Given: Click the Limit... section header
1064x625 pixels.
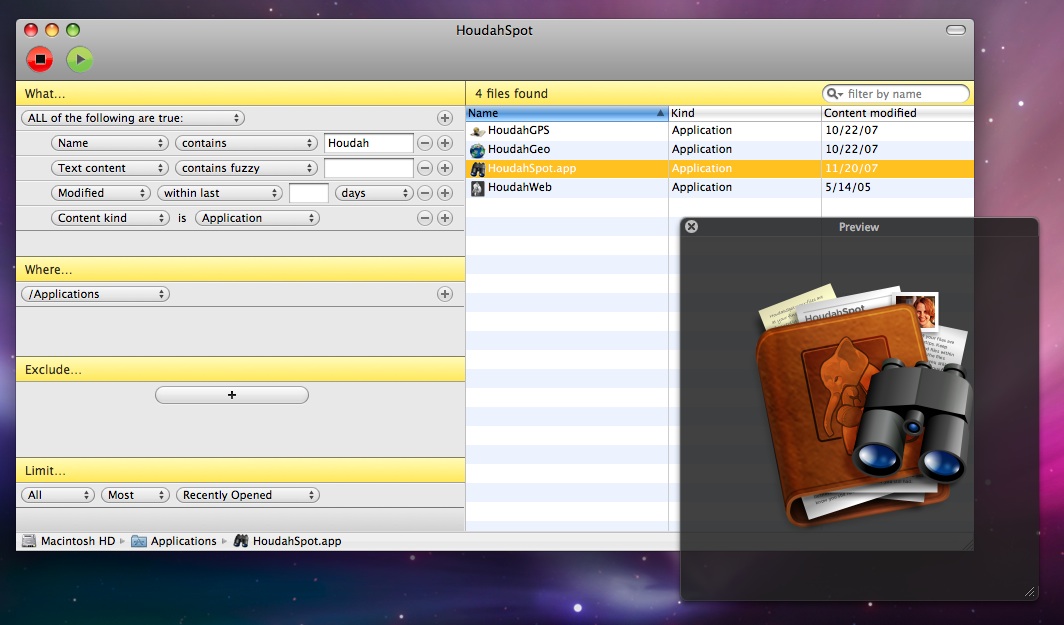Looking at the screenshot, I should (x=240, y=470).
